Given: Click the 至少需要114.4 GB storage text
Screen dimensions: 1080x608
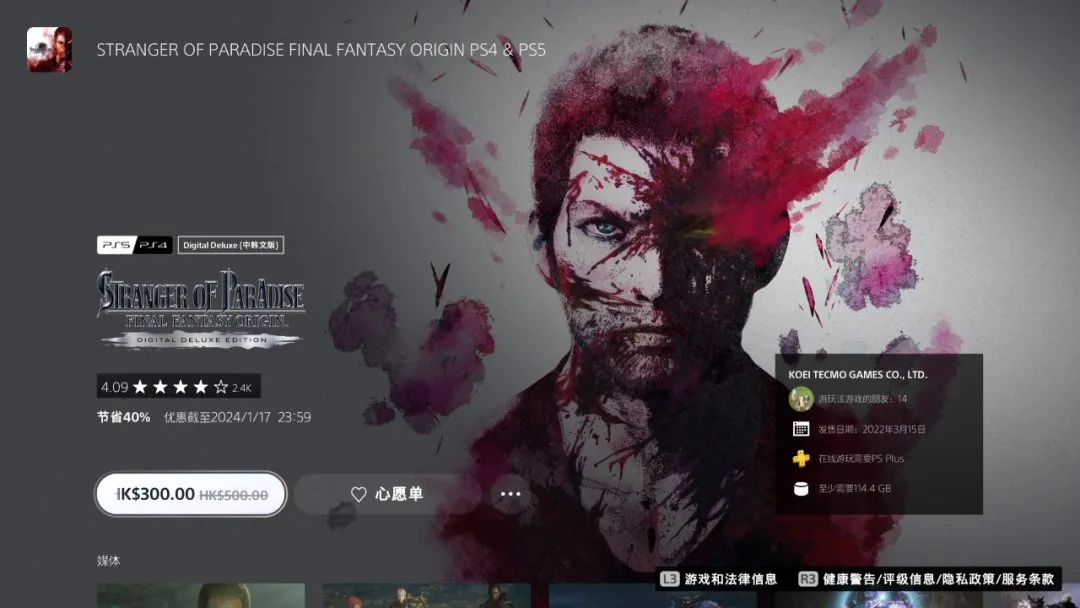Looking at the screenshot, I should (855, 488).
